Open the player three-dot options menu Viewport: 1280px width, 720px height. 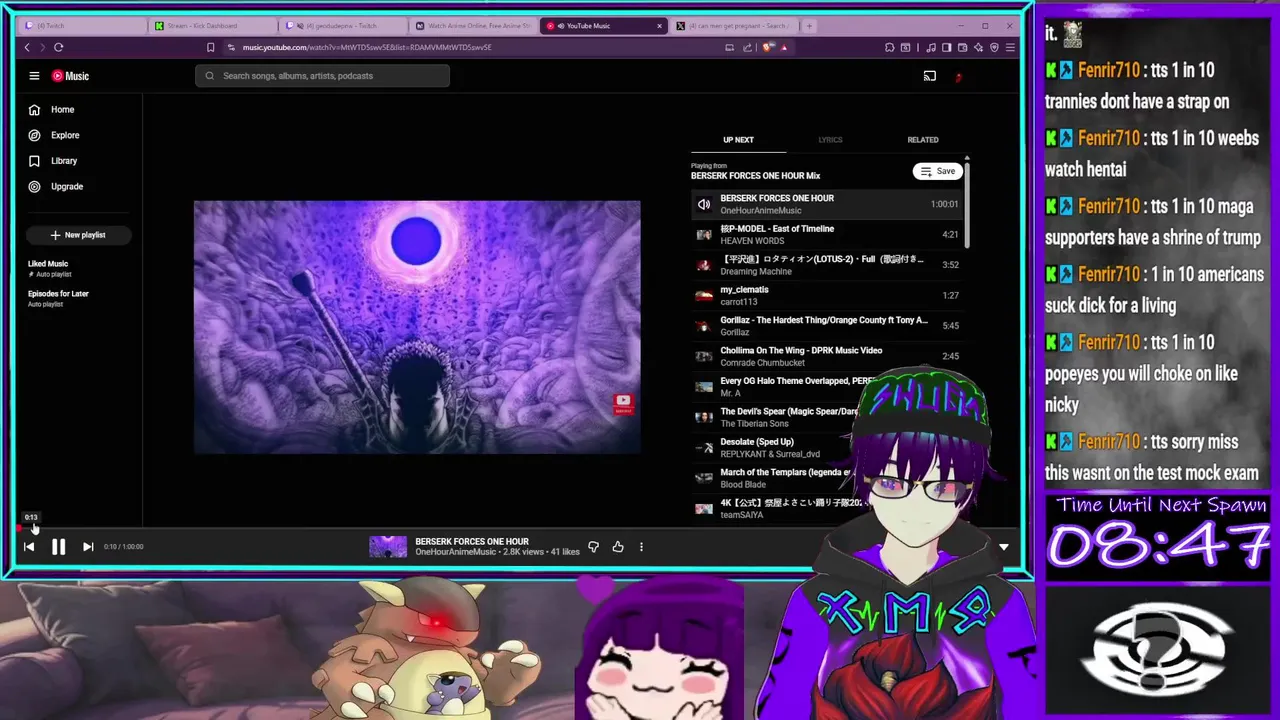point(641,547)
